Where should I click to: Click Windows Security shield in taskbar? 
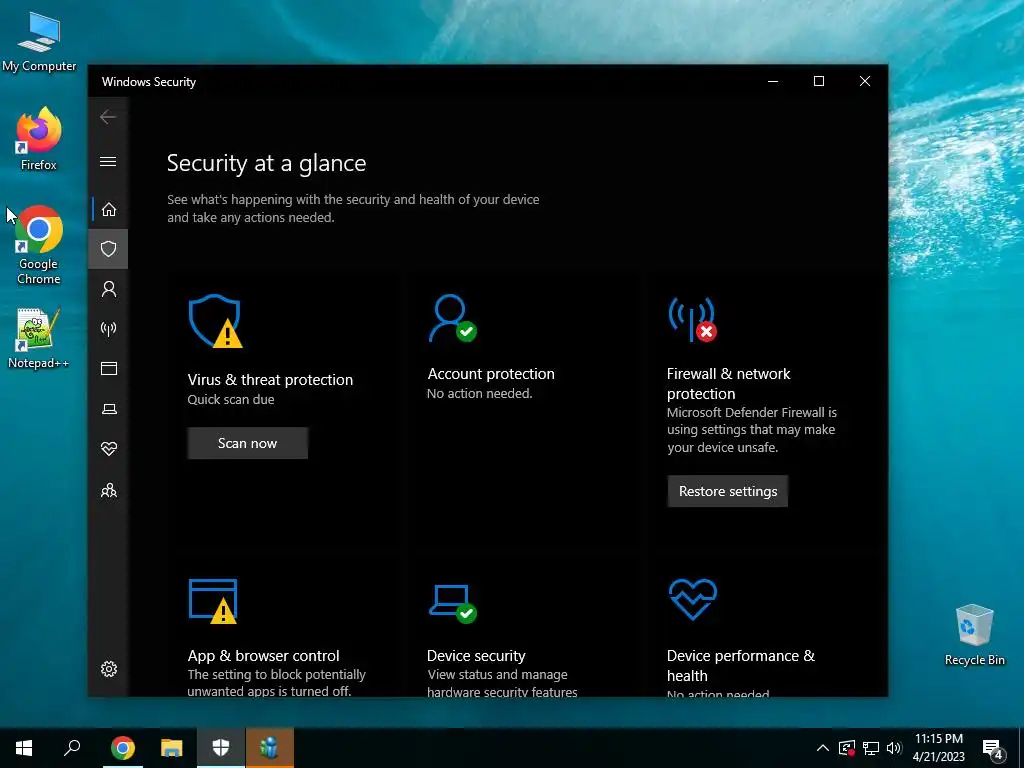click(x=221, y=748)
